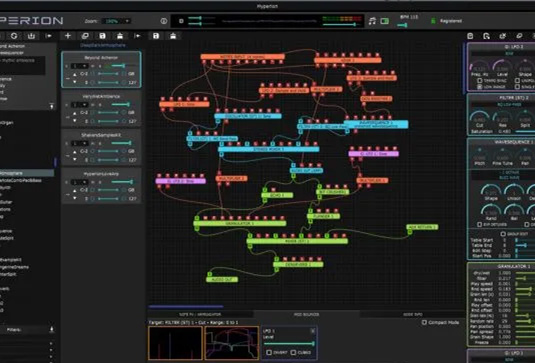This screenshot has height=363, width=535.
Task: Open the Zoom percentage dropdown
Action: [x=116, y=21]
